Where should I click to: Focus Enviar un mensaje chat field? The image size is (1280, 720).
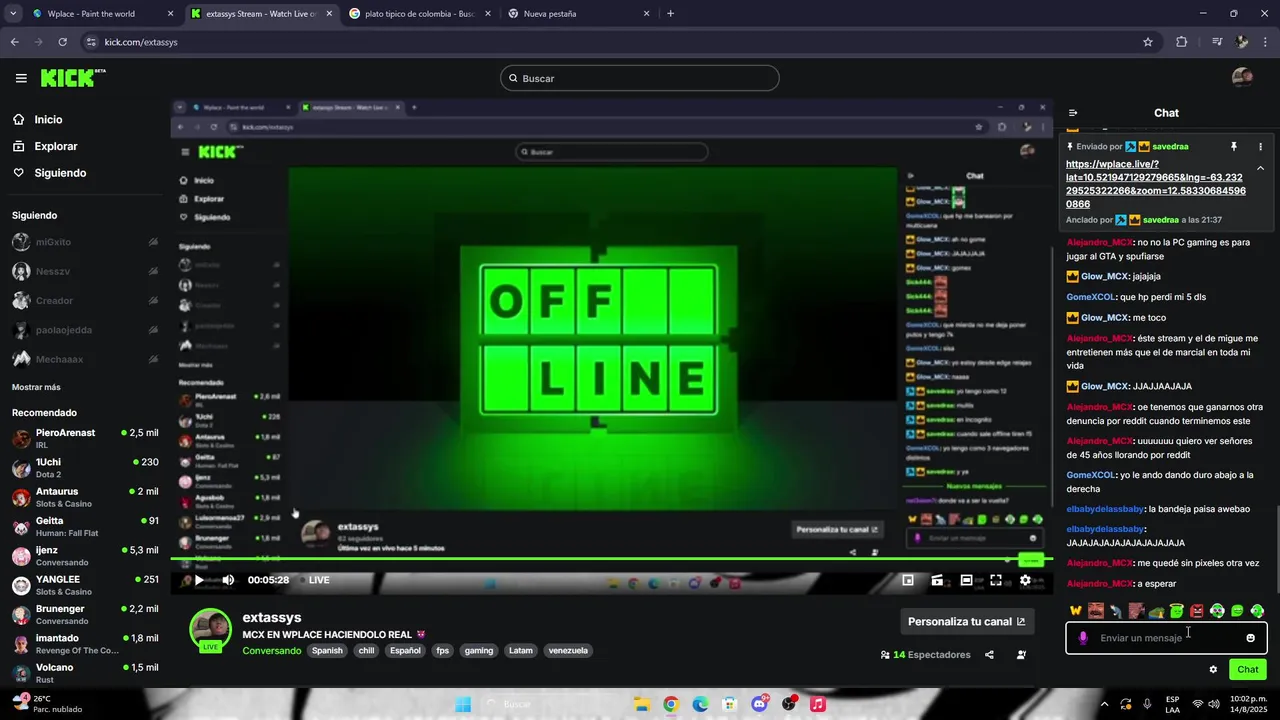point(1166,638)
